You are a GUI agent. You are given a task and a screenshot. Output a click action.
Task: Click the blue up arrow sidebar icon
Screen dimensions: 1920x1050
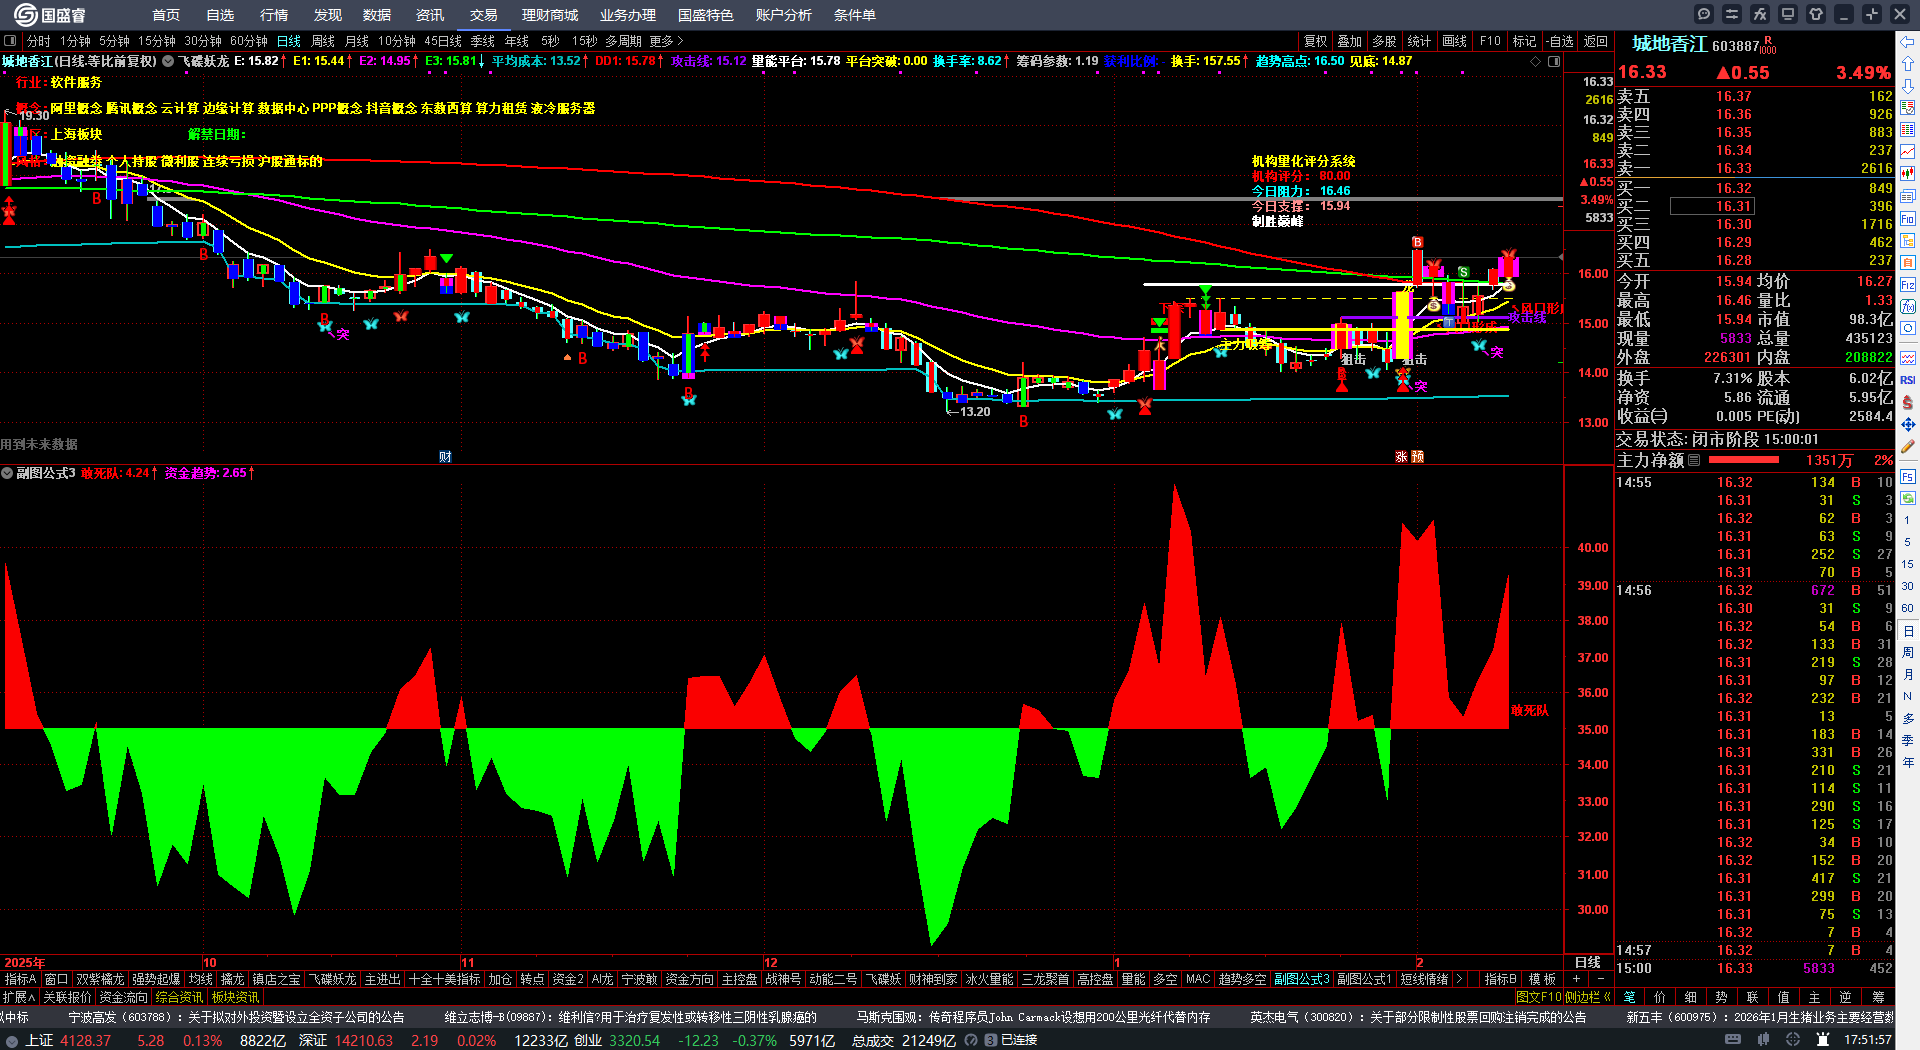point(1908,64)
